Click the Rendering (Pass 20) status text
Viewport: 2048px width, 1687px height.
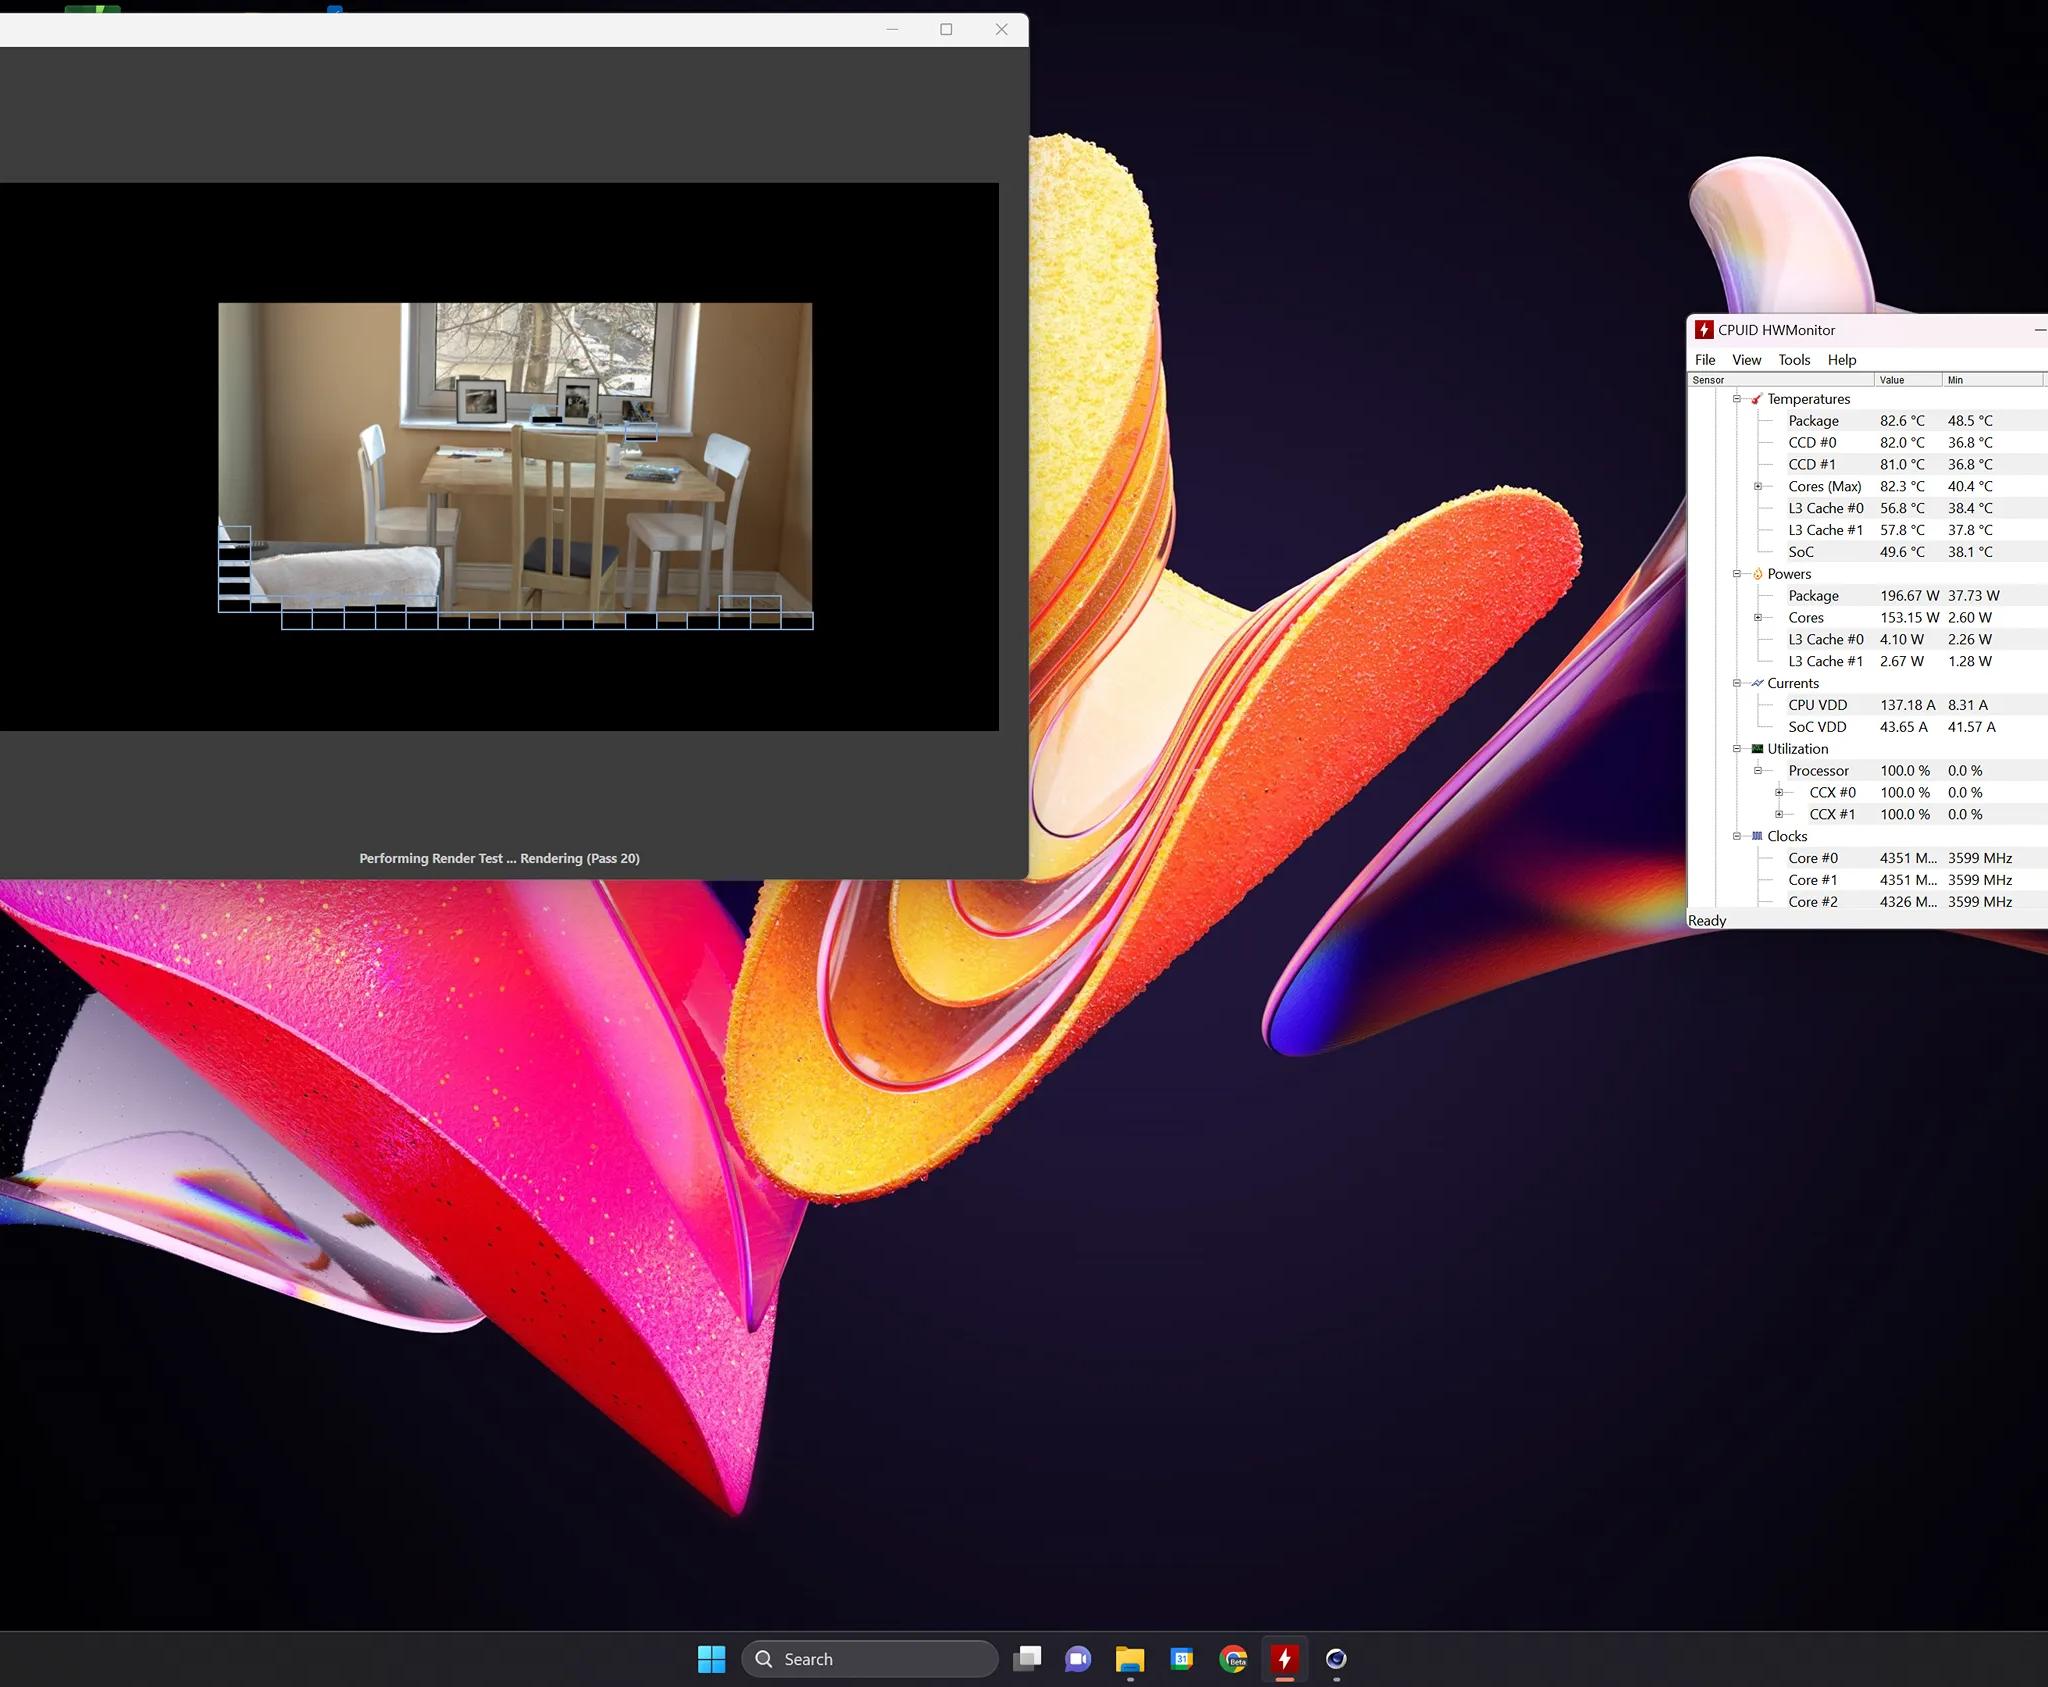click(580, 858)
